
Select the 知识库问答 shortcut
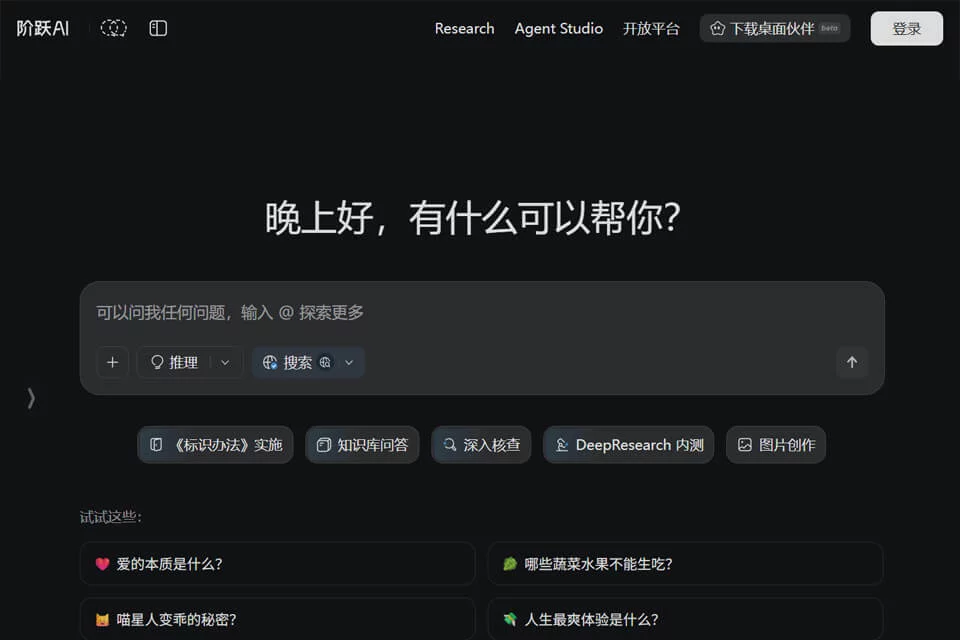point(362,445)
